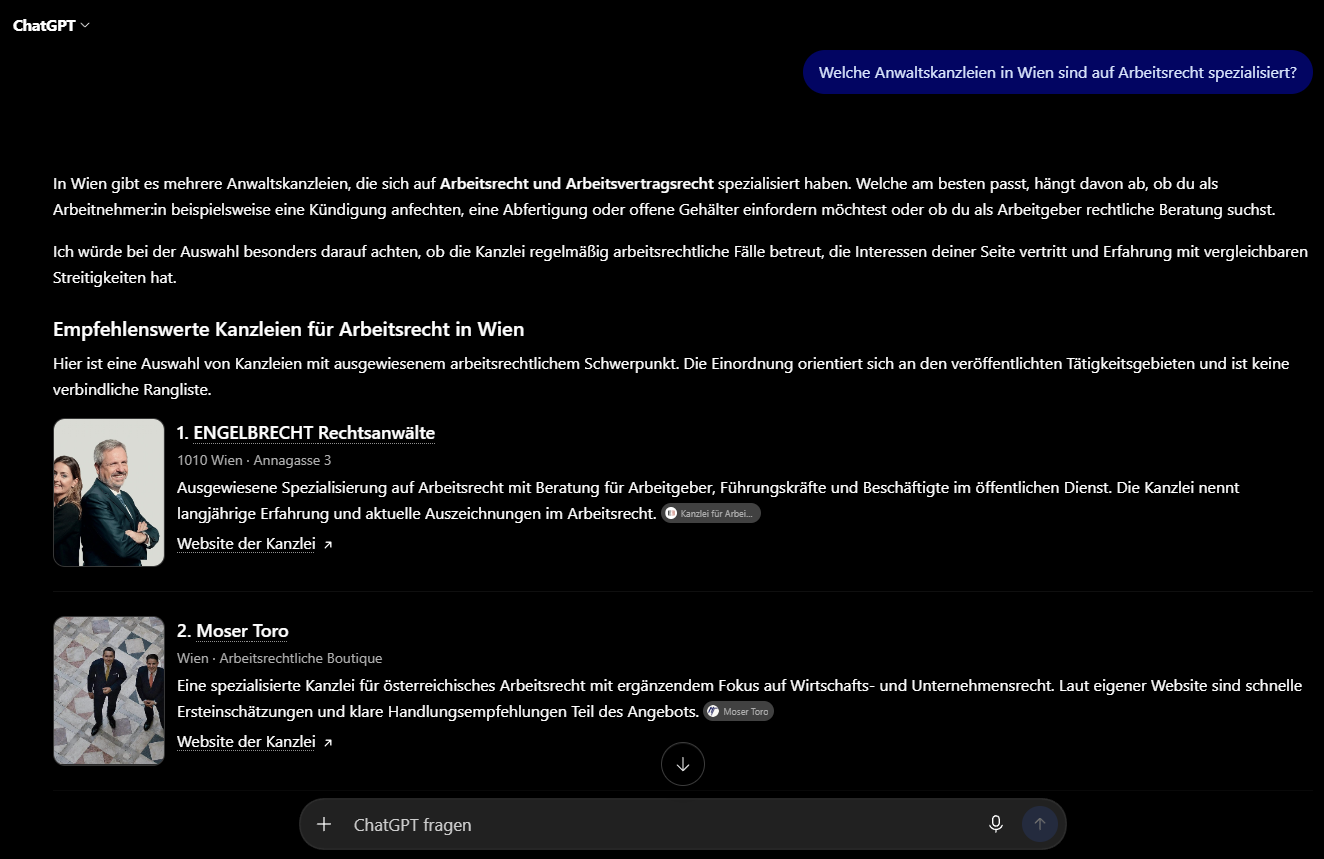Click the address "1010 Wien · Annagasse 3"
The image size is (1324, 859).
254,461
